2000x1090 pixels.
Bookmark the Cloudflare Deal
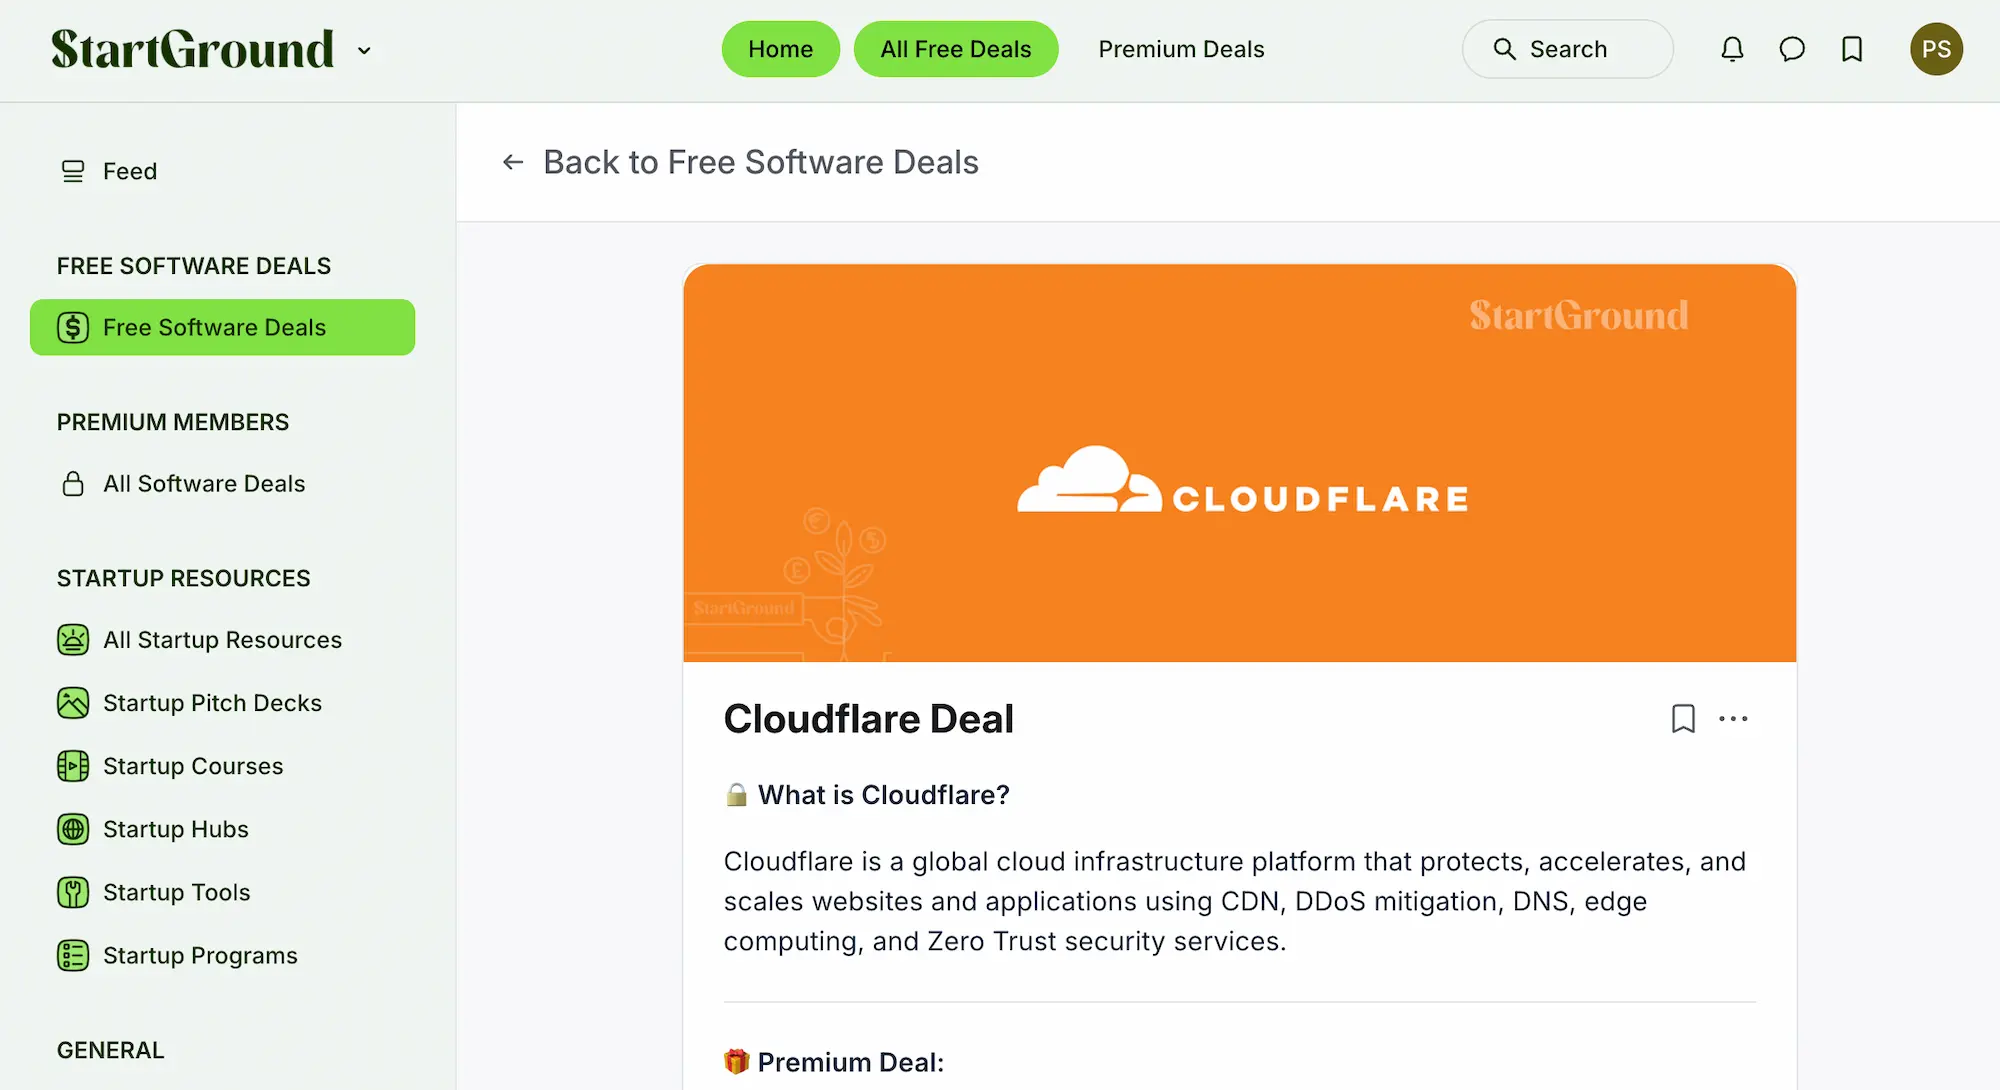pos(1684,718)
